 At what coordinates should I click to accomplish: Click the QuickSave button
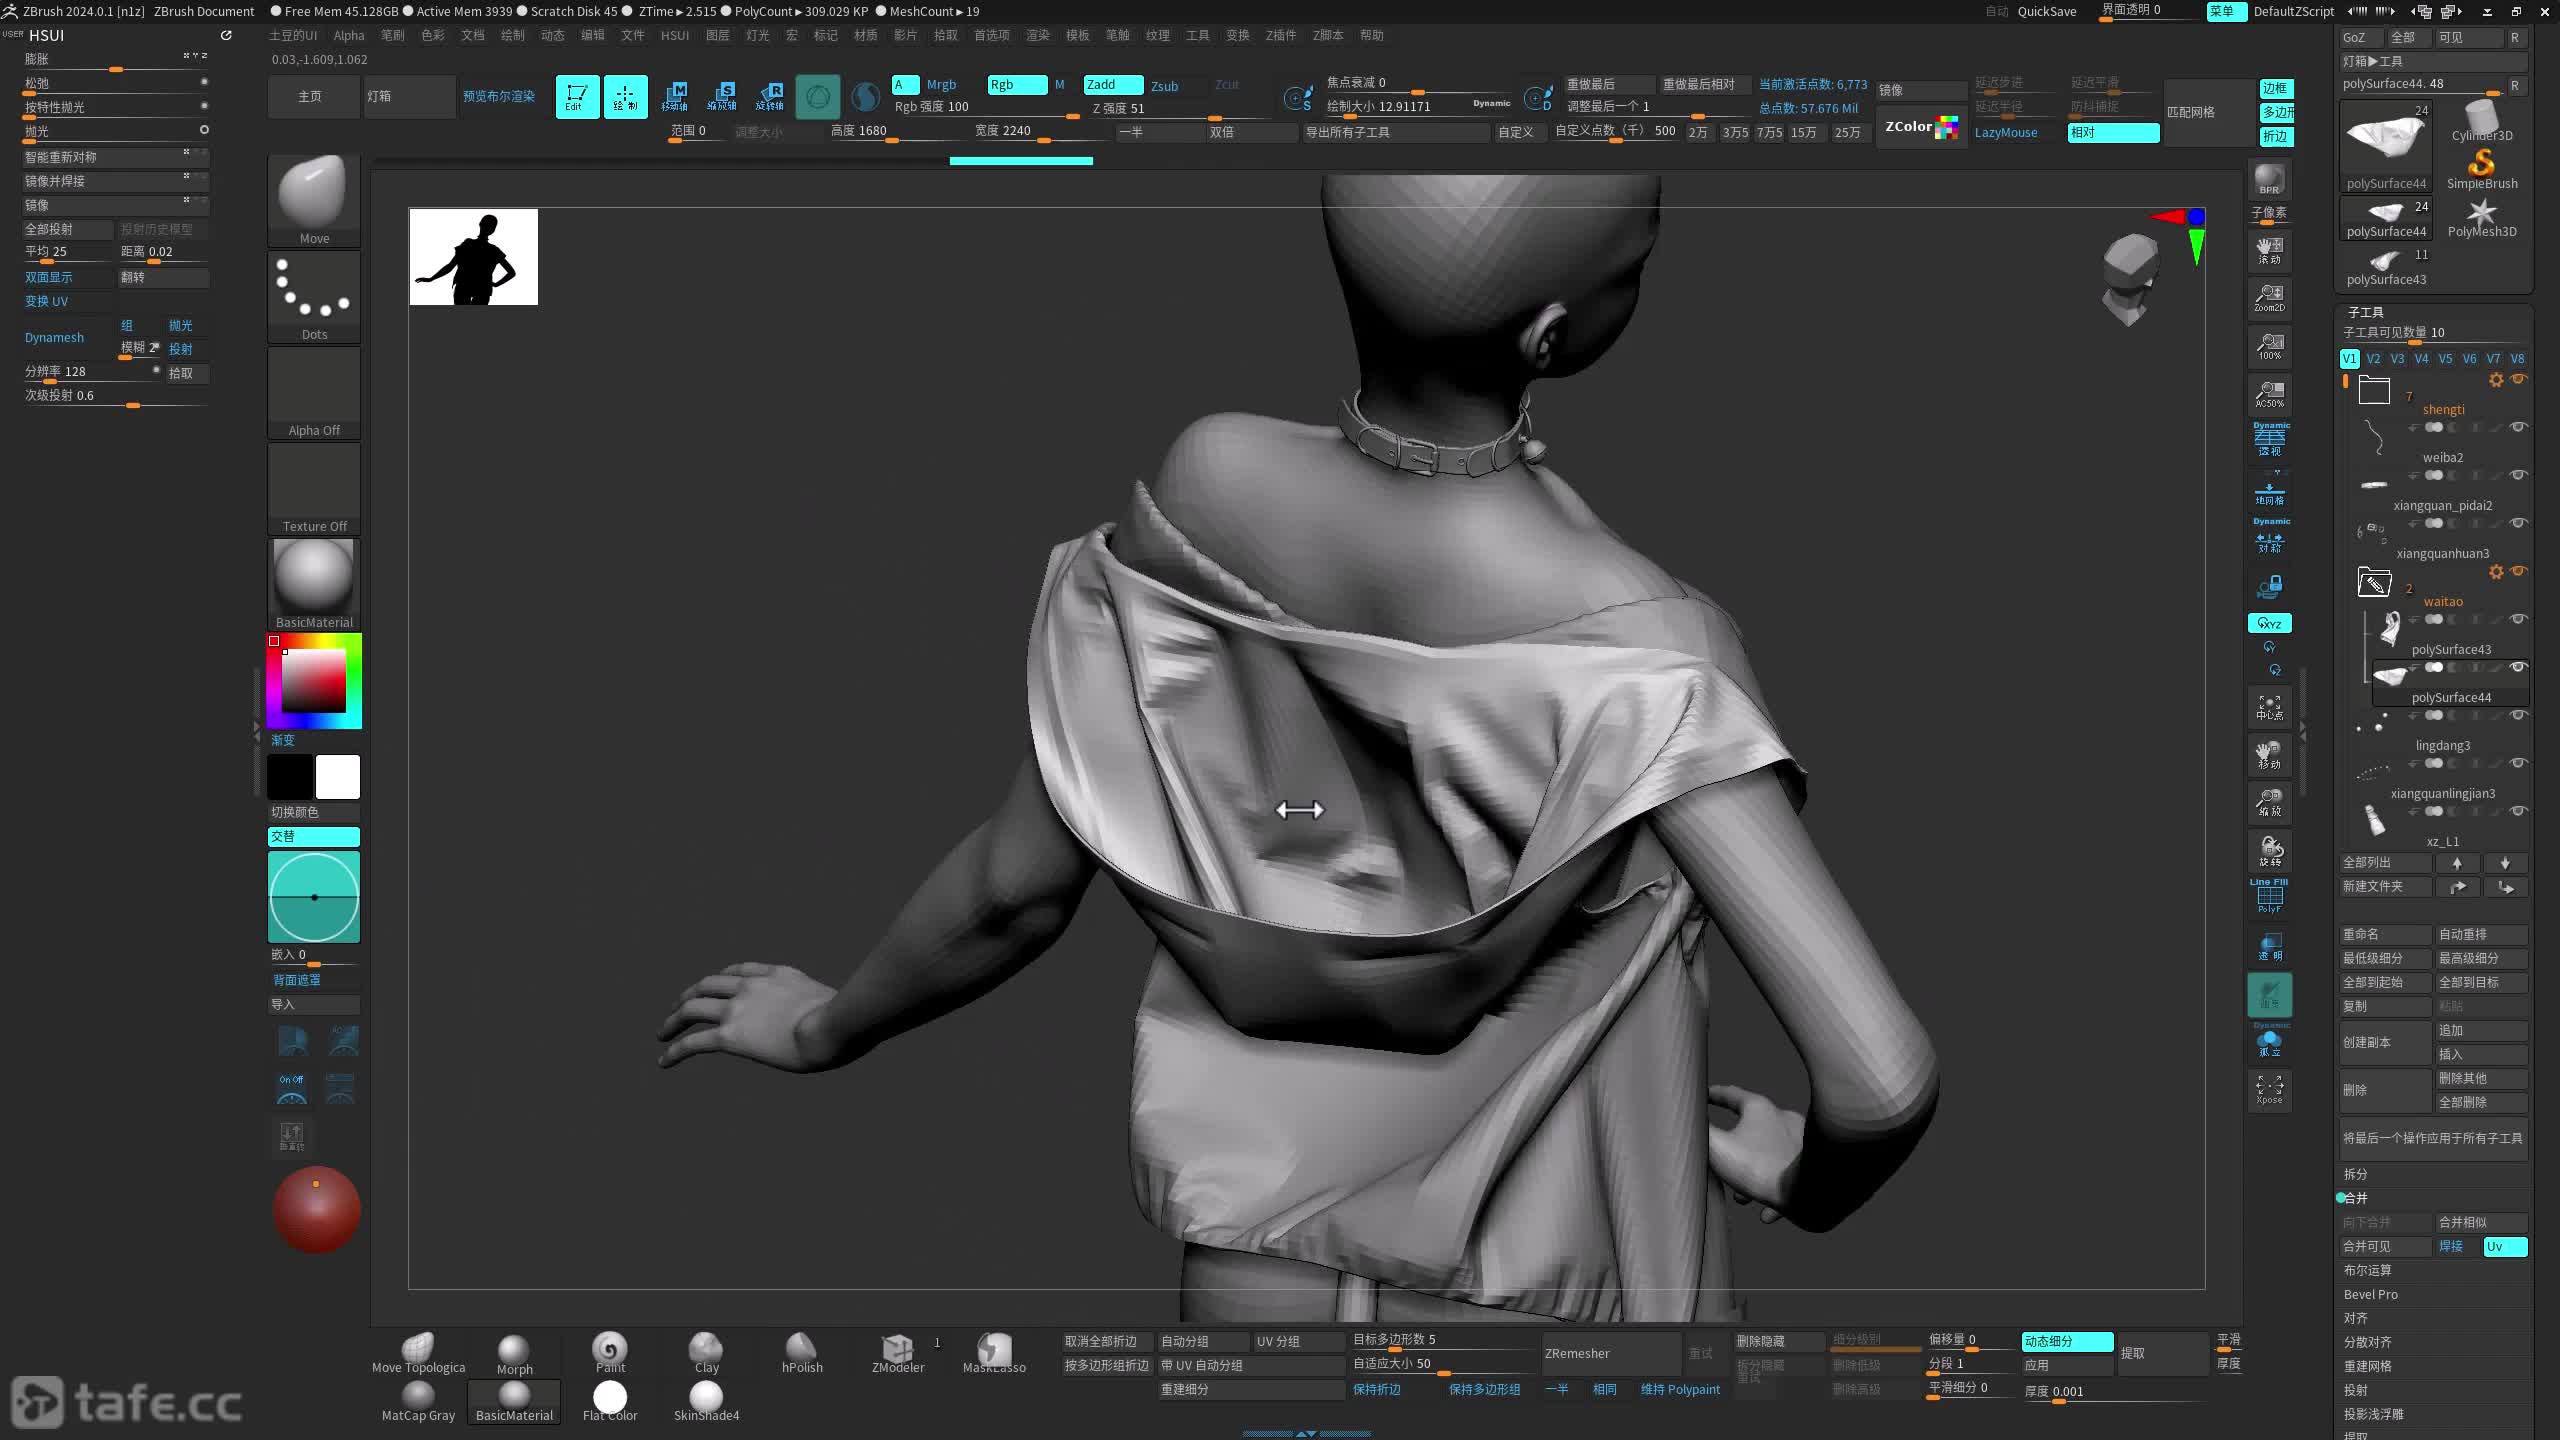2047,11
